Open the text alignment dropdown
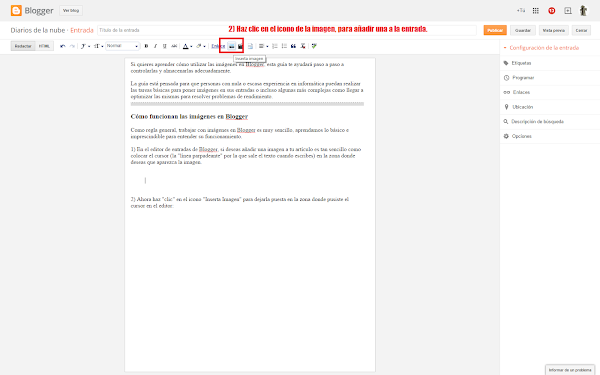This screenshot has width=600, height=375. (263, 46)
